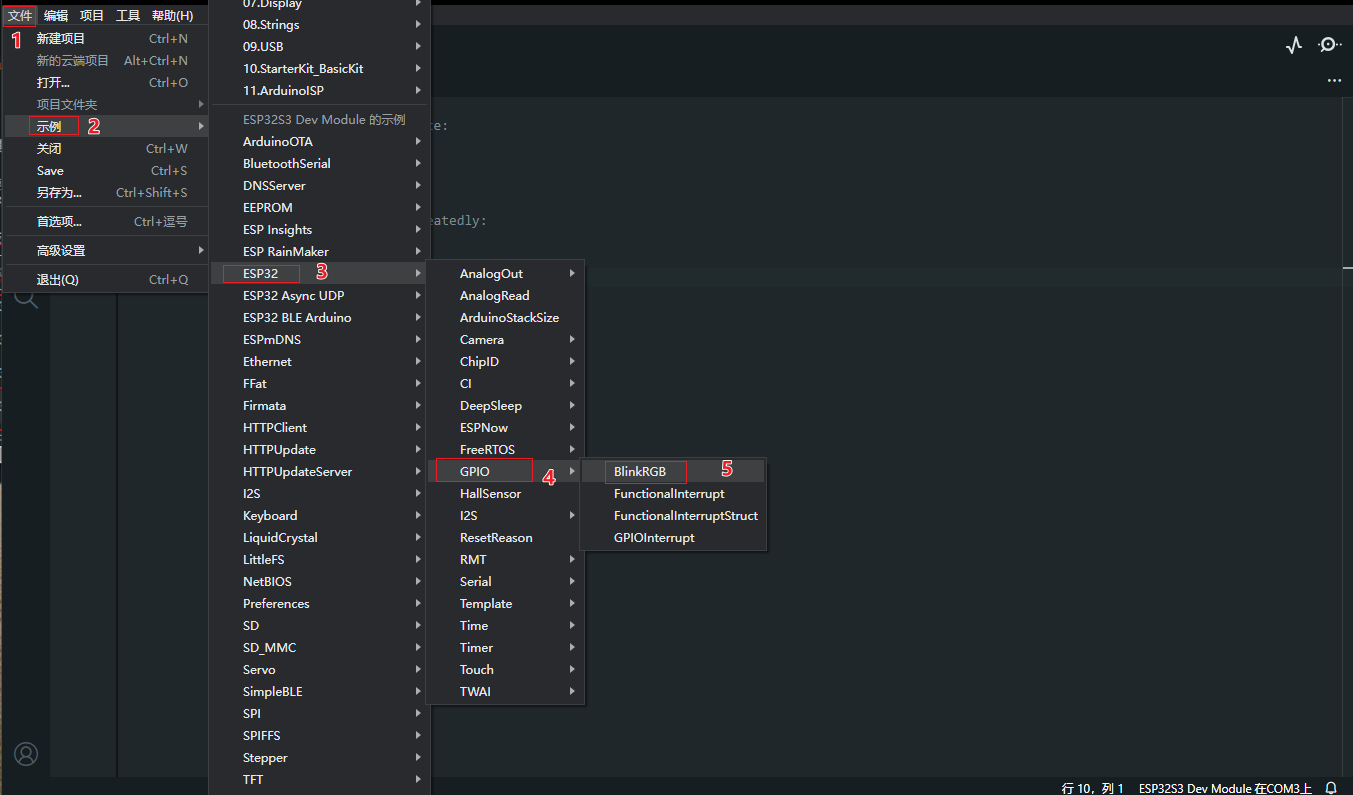This screenshot has width=1353, height=795.
Task: Open the SPIFFS examples submenu
Action: point(319,736)
